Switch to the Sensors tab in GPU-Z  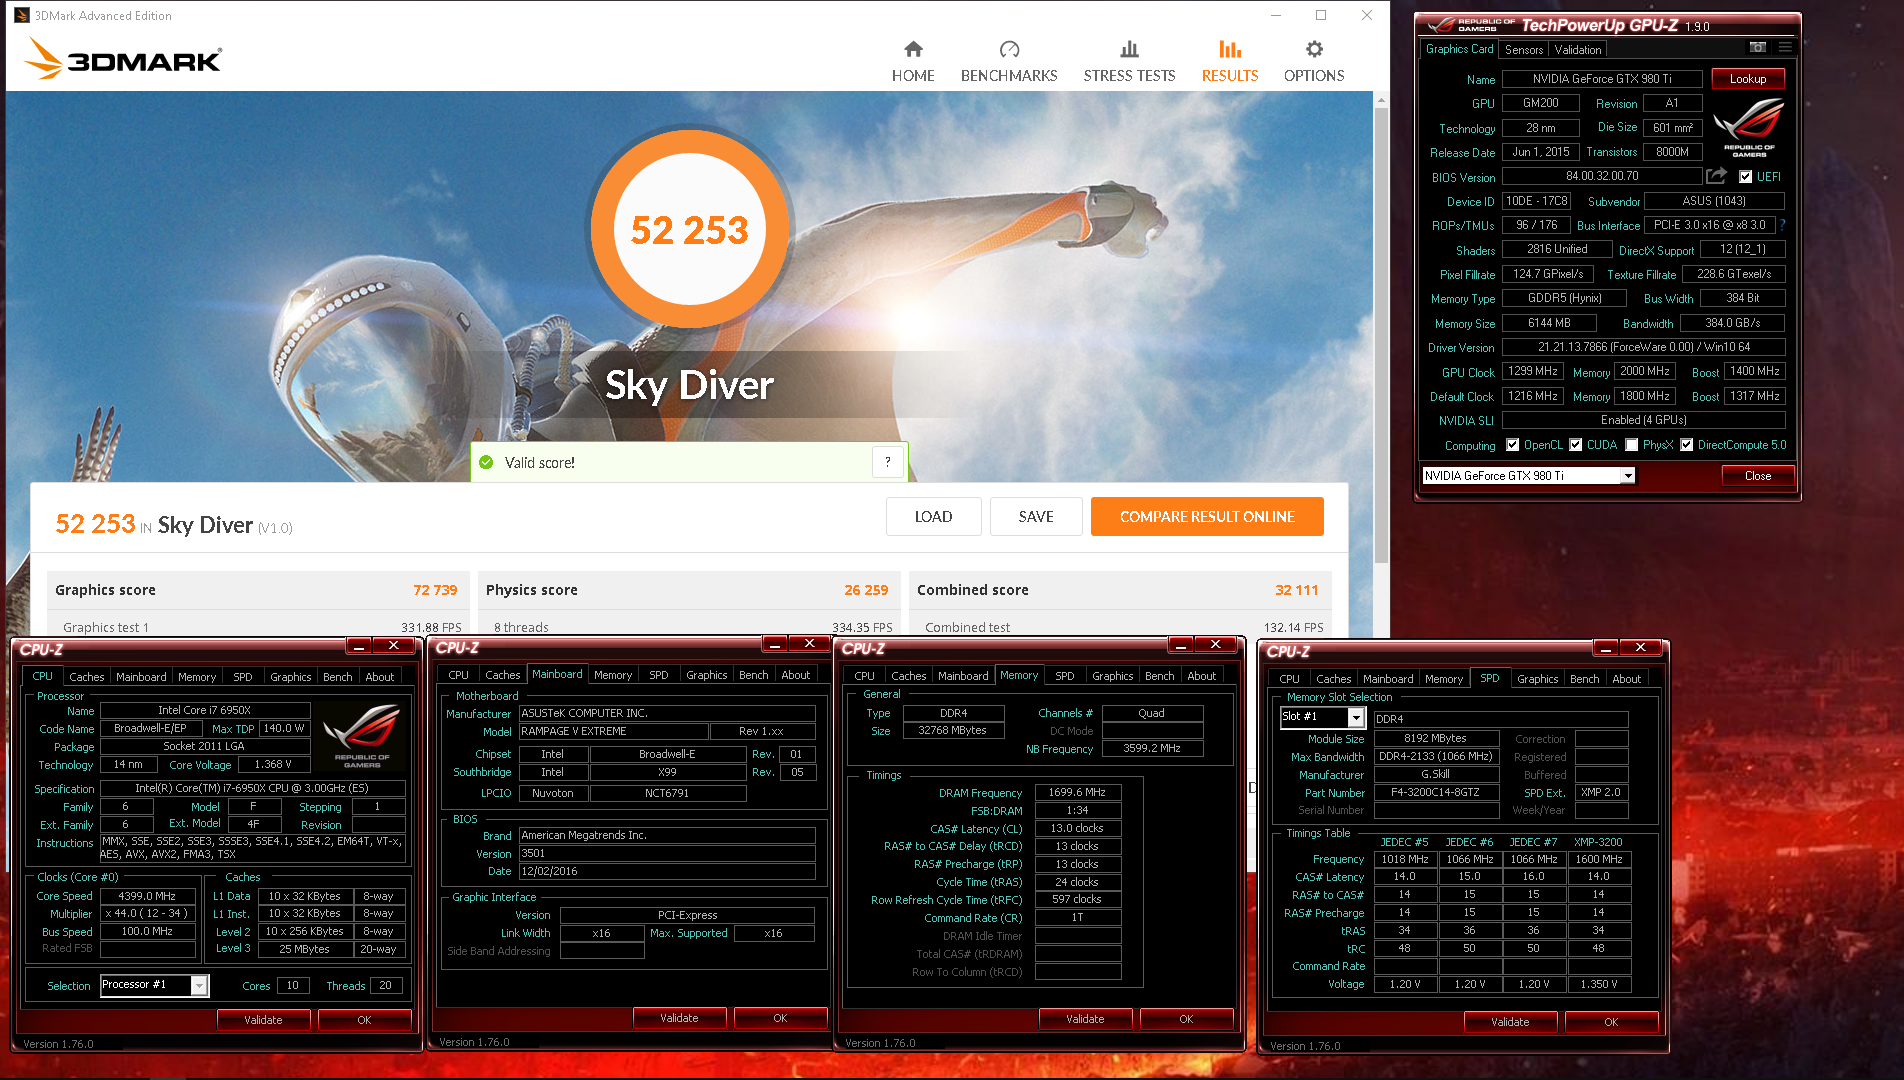coord(1524,49)
